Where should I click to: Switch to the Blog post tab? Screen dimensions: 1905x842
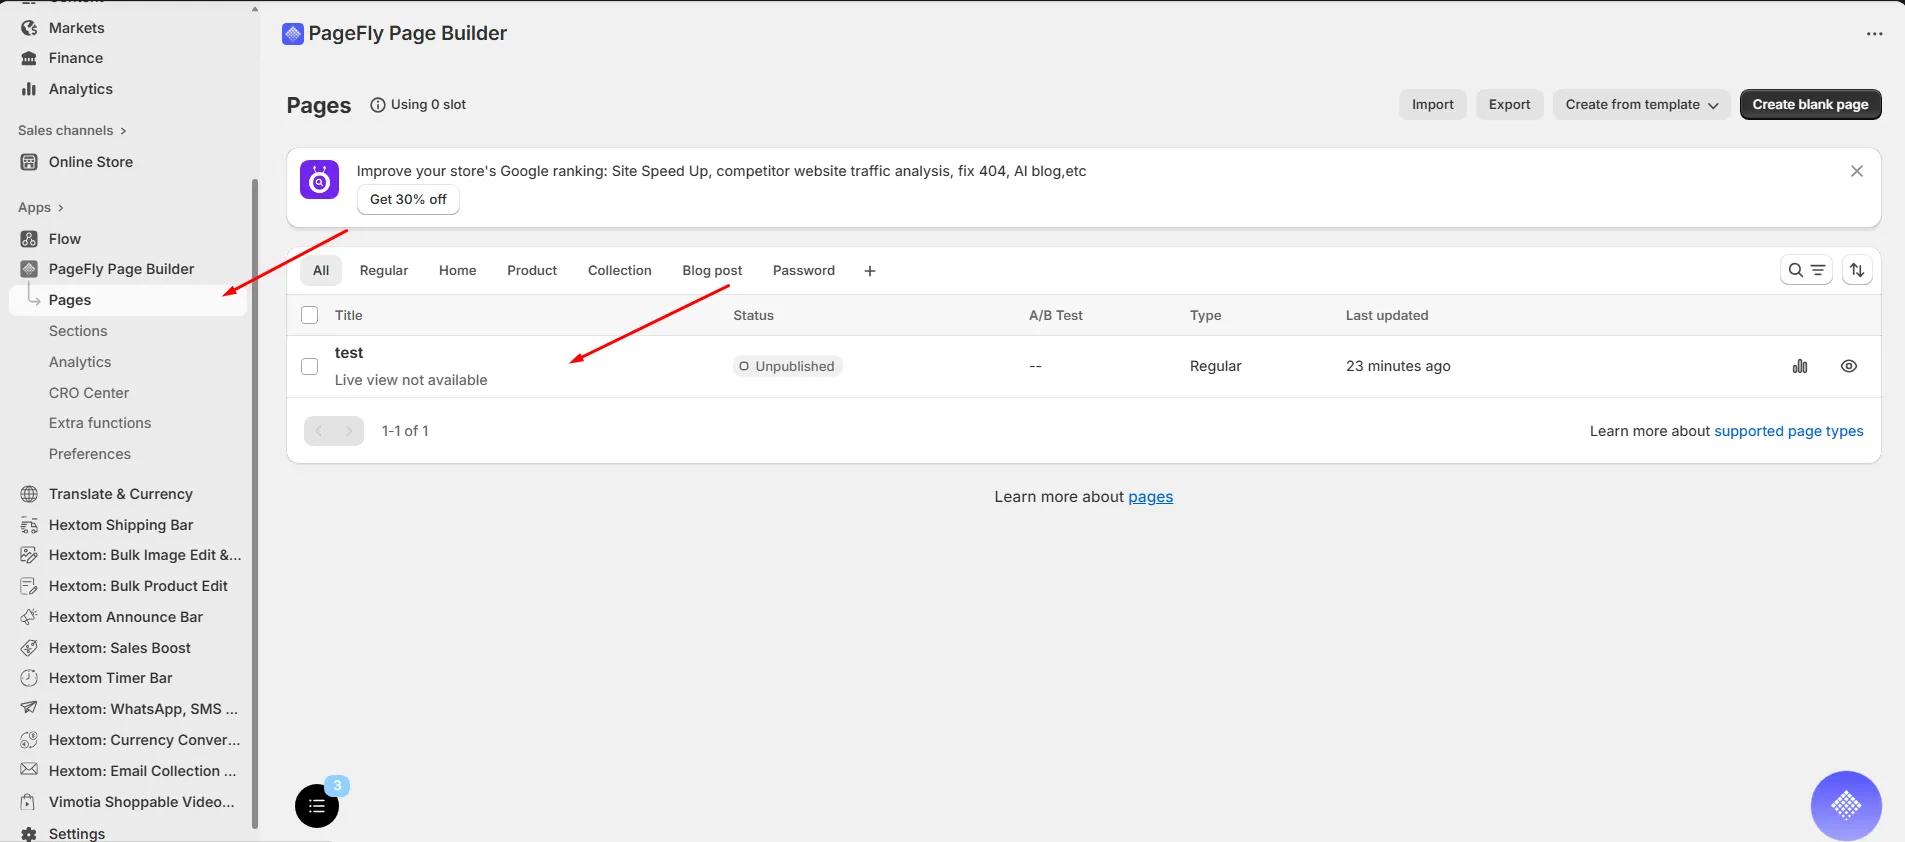point(712,271)
